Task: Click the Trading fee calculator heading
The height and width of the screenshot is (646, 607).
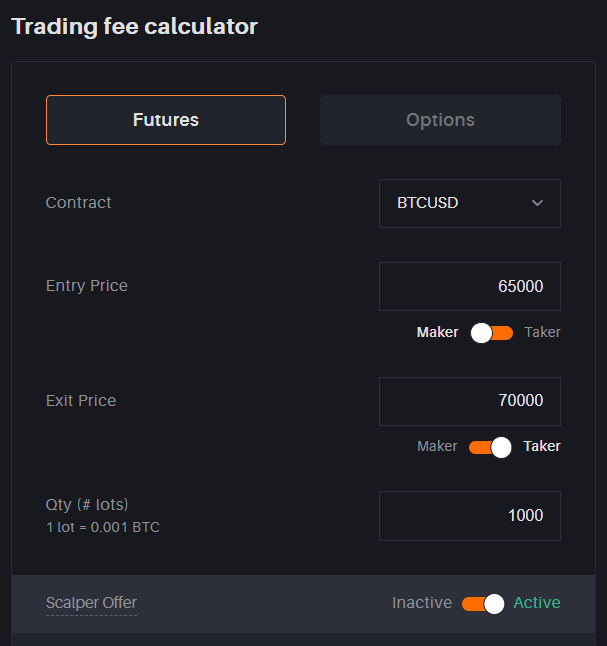Action: tap(134, 27)
